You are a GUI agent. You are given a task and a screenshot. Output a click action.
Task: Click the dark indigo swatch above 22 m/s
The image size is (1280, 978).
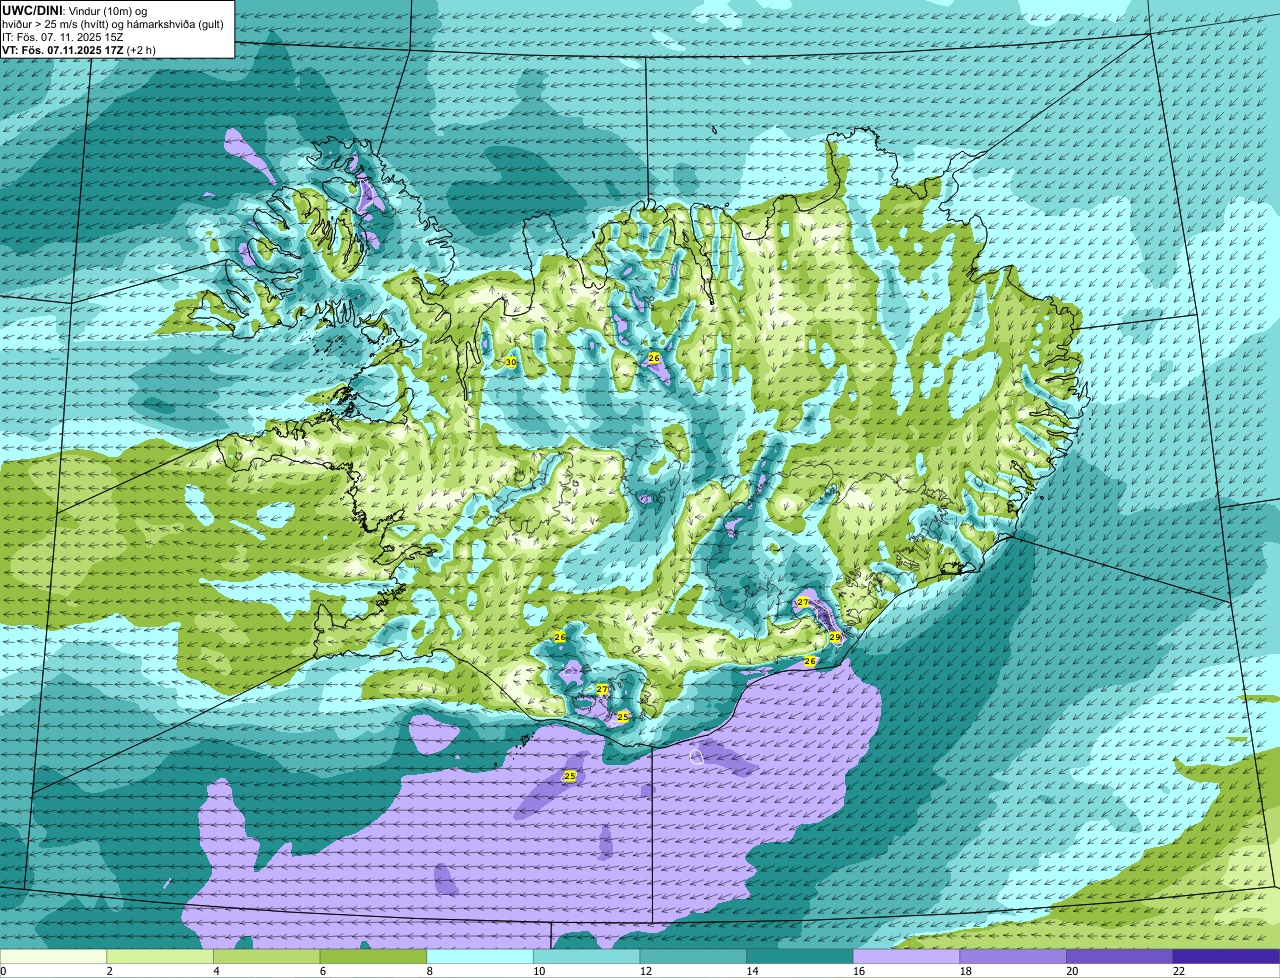[x=1226, y=957]
